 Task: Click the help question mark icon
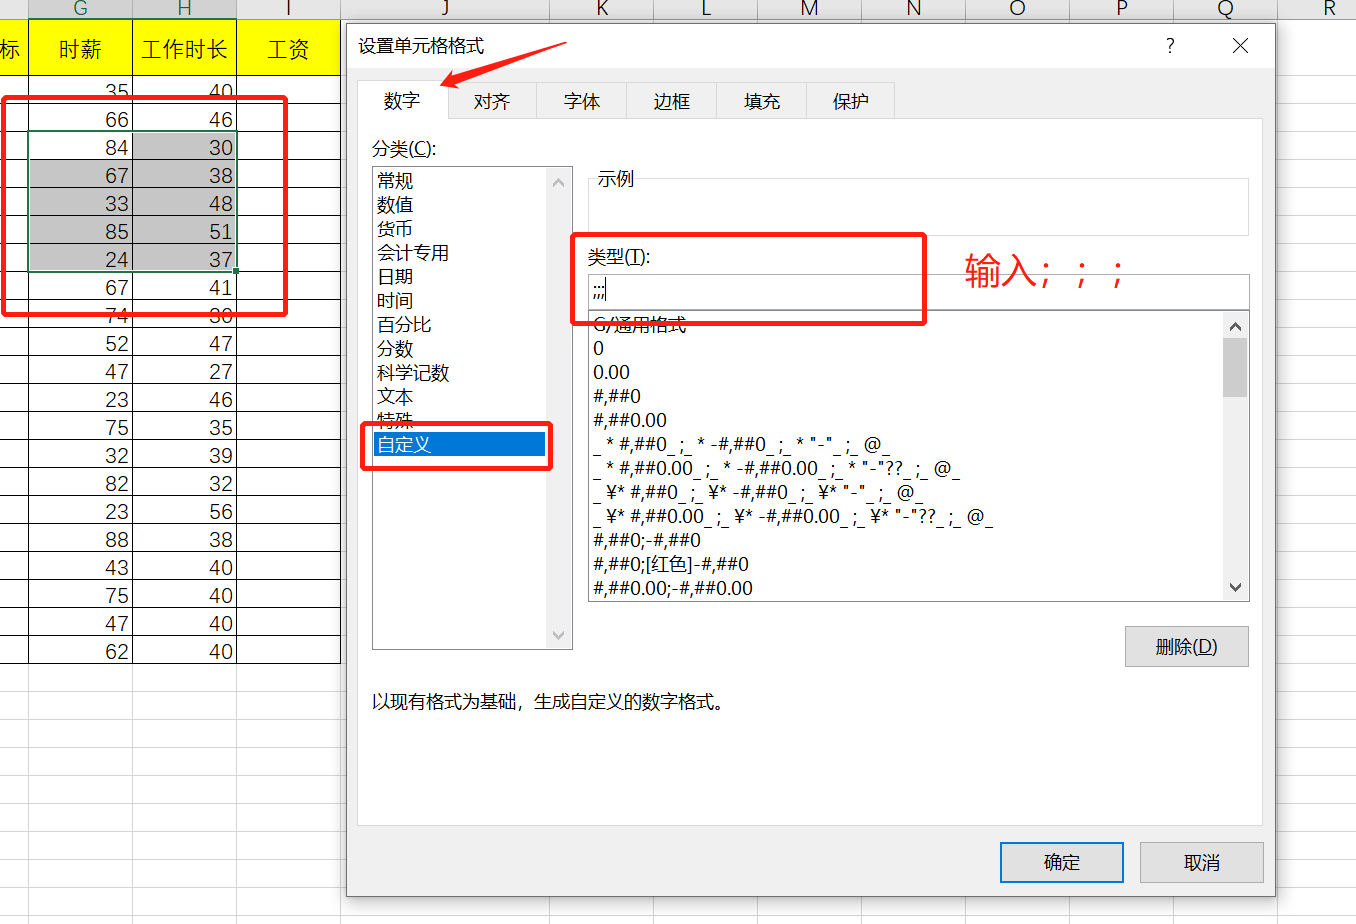tap(1169, 46)
